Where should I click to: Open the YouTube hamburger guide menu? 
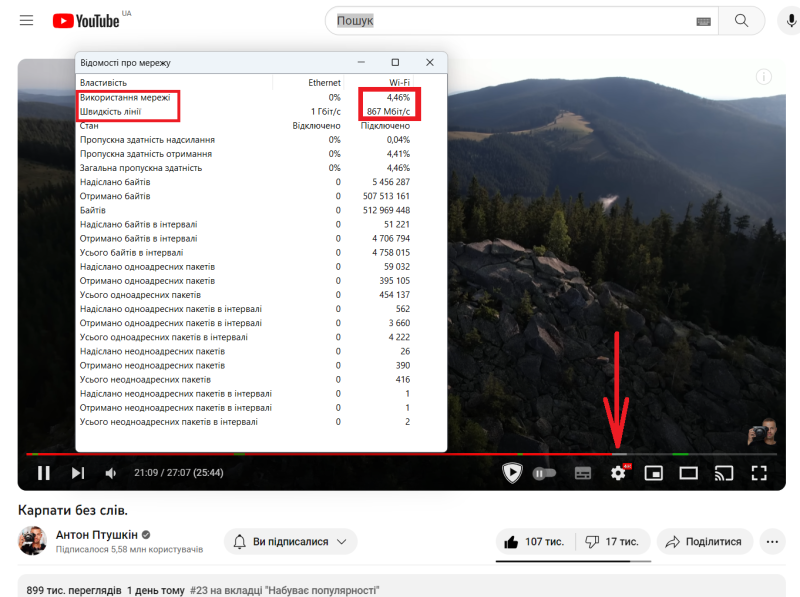click(x=26, y=21)
